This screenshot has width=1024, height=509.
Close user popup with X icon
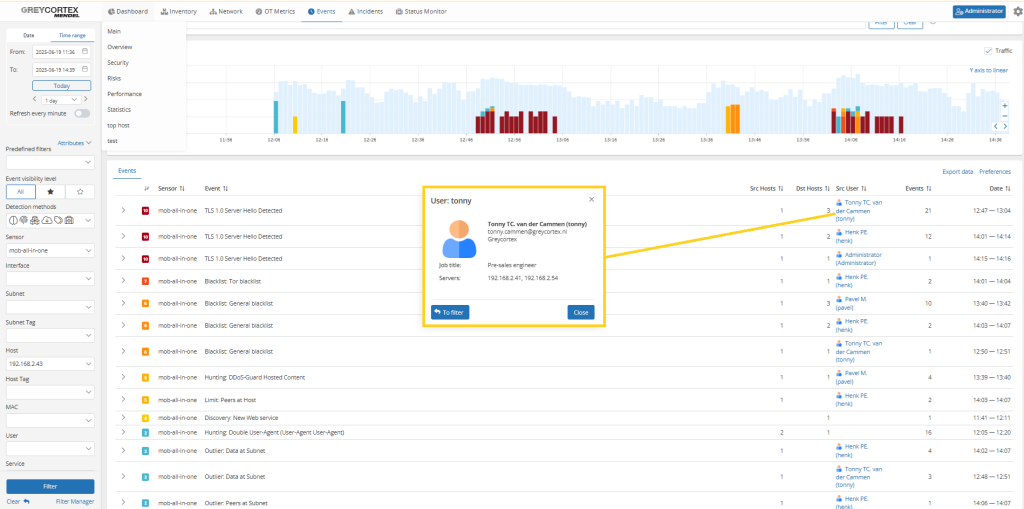(x=590, y=199)
